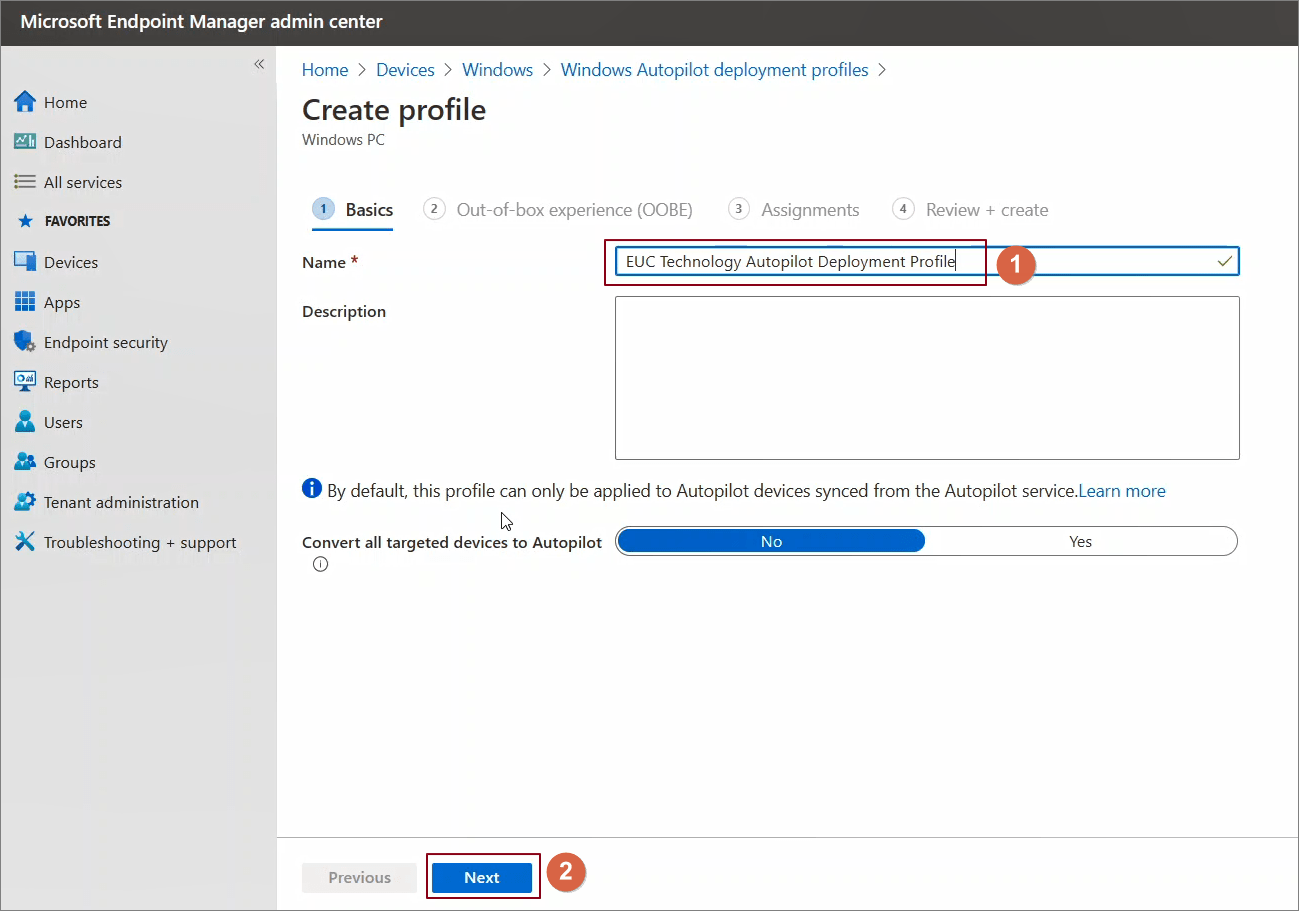Viewport: 1299px width, 911px height.
Task: Open Dashboard in the sidebar
Action: coord(82,142)
